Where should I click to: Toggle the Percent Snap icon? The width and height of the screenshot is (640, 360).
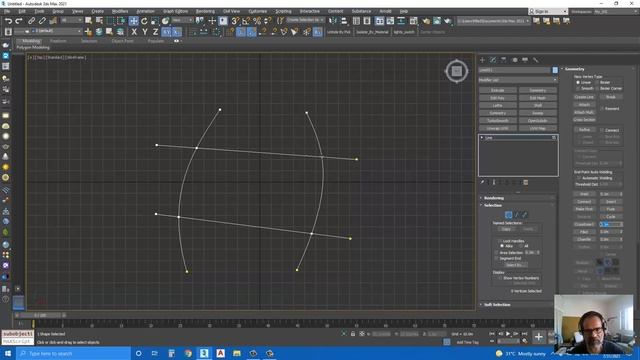coord(257,21)
